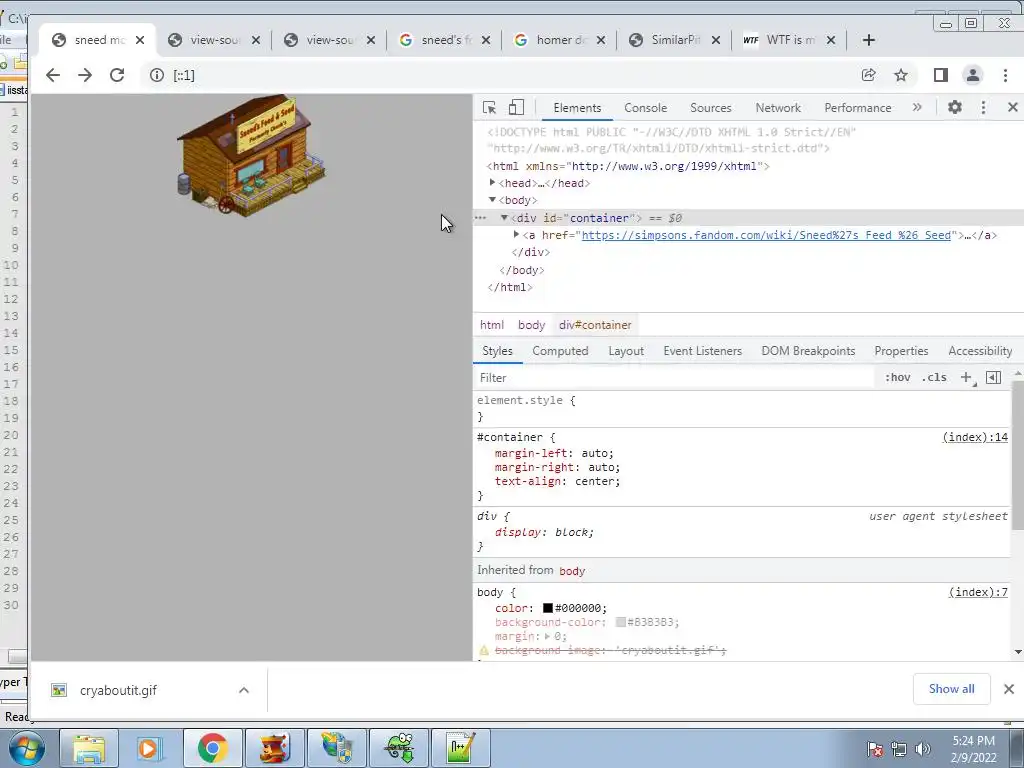Open the cryaboutit.gif download
This screenshot has width=1024, height=768.
click(x=118, y=690)
